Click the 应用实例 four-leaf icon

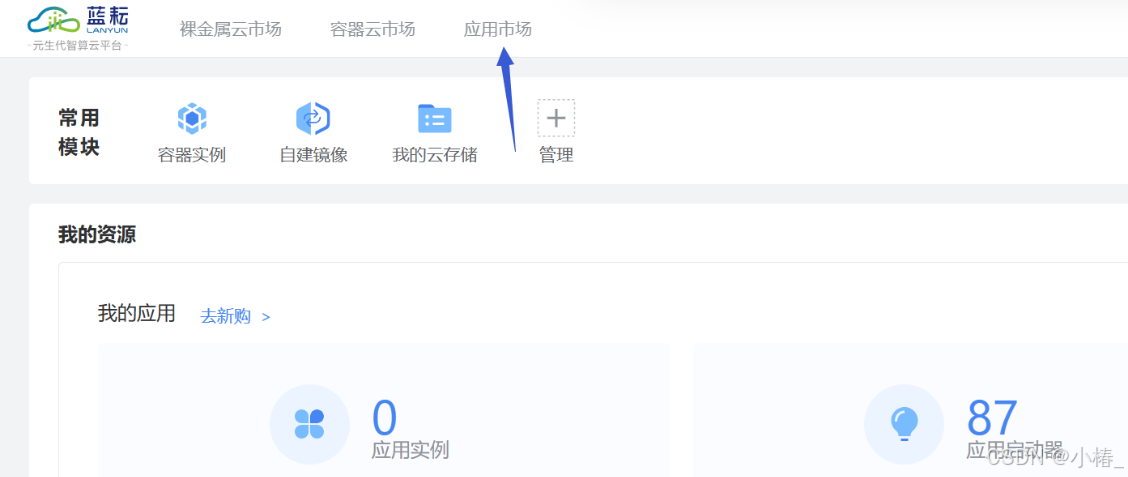[309, 424]
